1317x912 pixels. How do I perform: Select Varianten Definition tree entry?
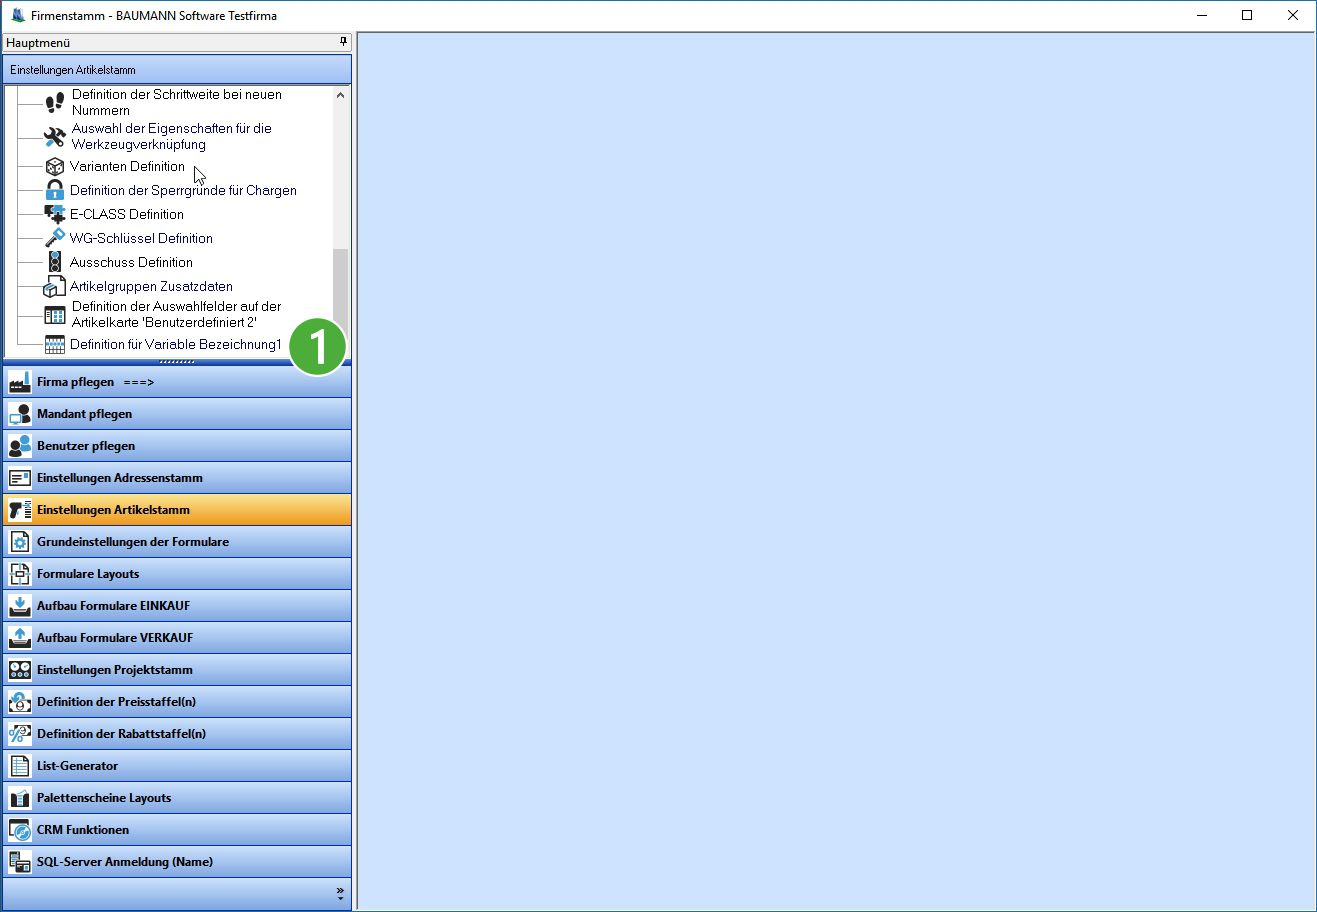coord(127,166)
